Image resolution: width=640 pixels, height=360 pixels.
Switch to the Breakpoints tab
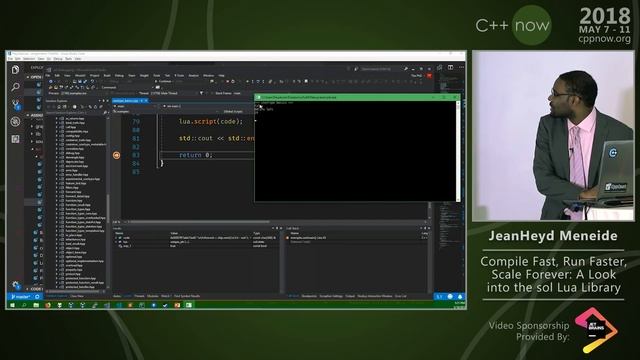tap(309, 296)
